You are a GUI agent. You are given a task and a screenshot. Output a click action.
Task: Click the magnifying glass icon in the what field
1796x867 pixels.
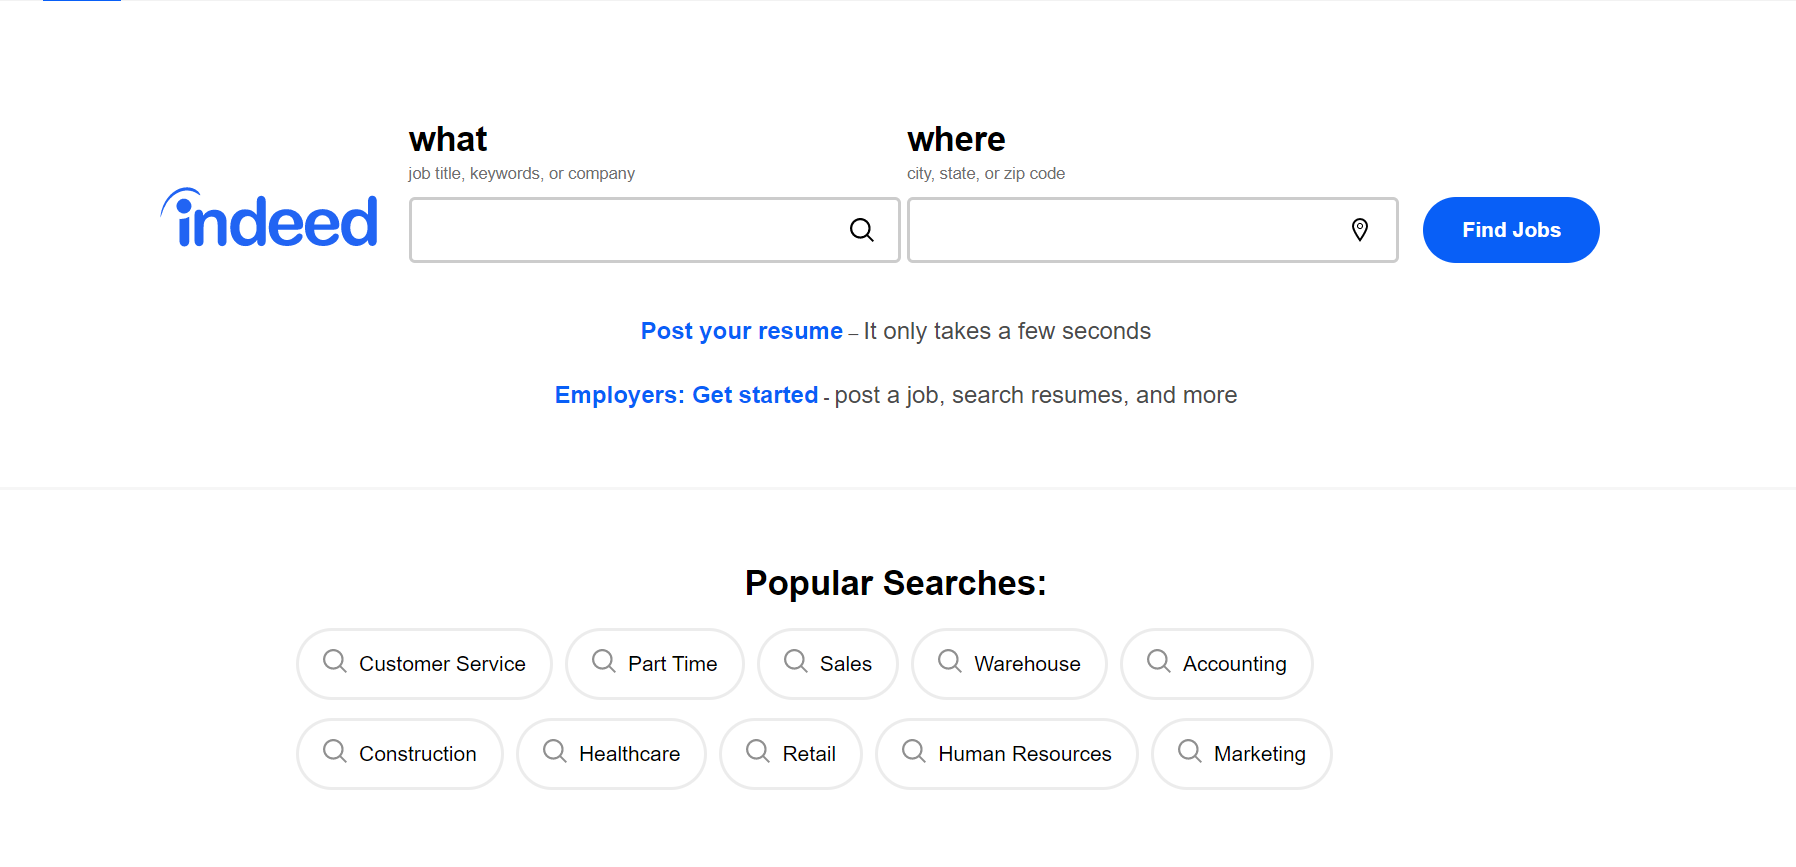point(861,230)
